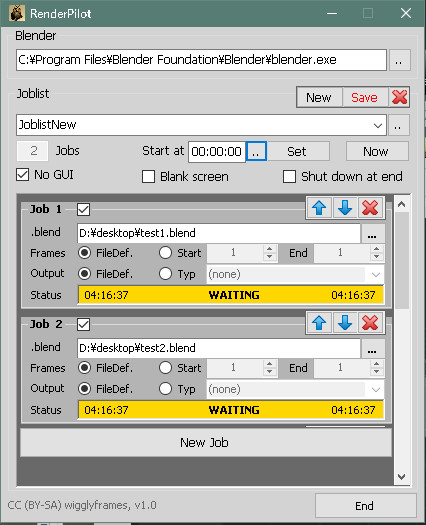Screen dimensions: 426x525
Task: Delete joblist with red X beside Save
Action: 399,97
